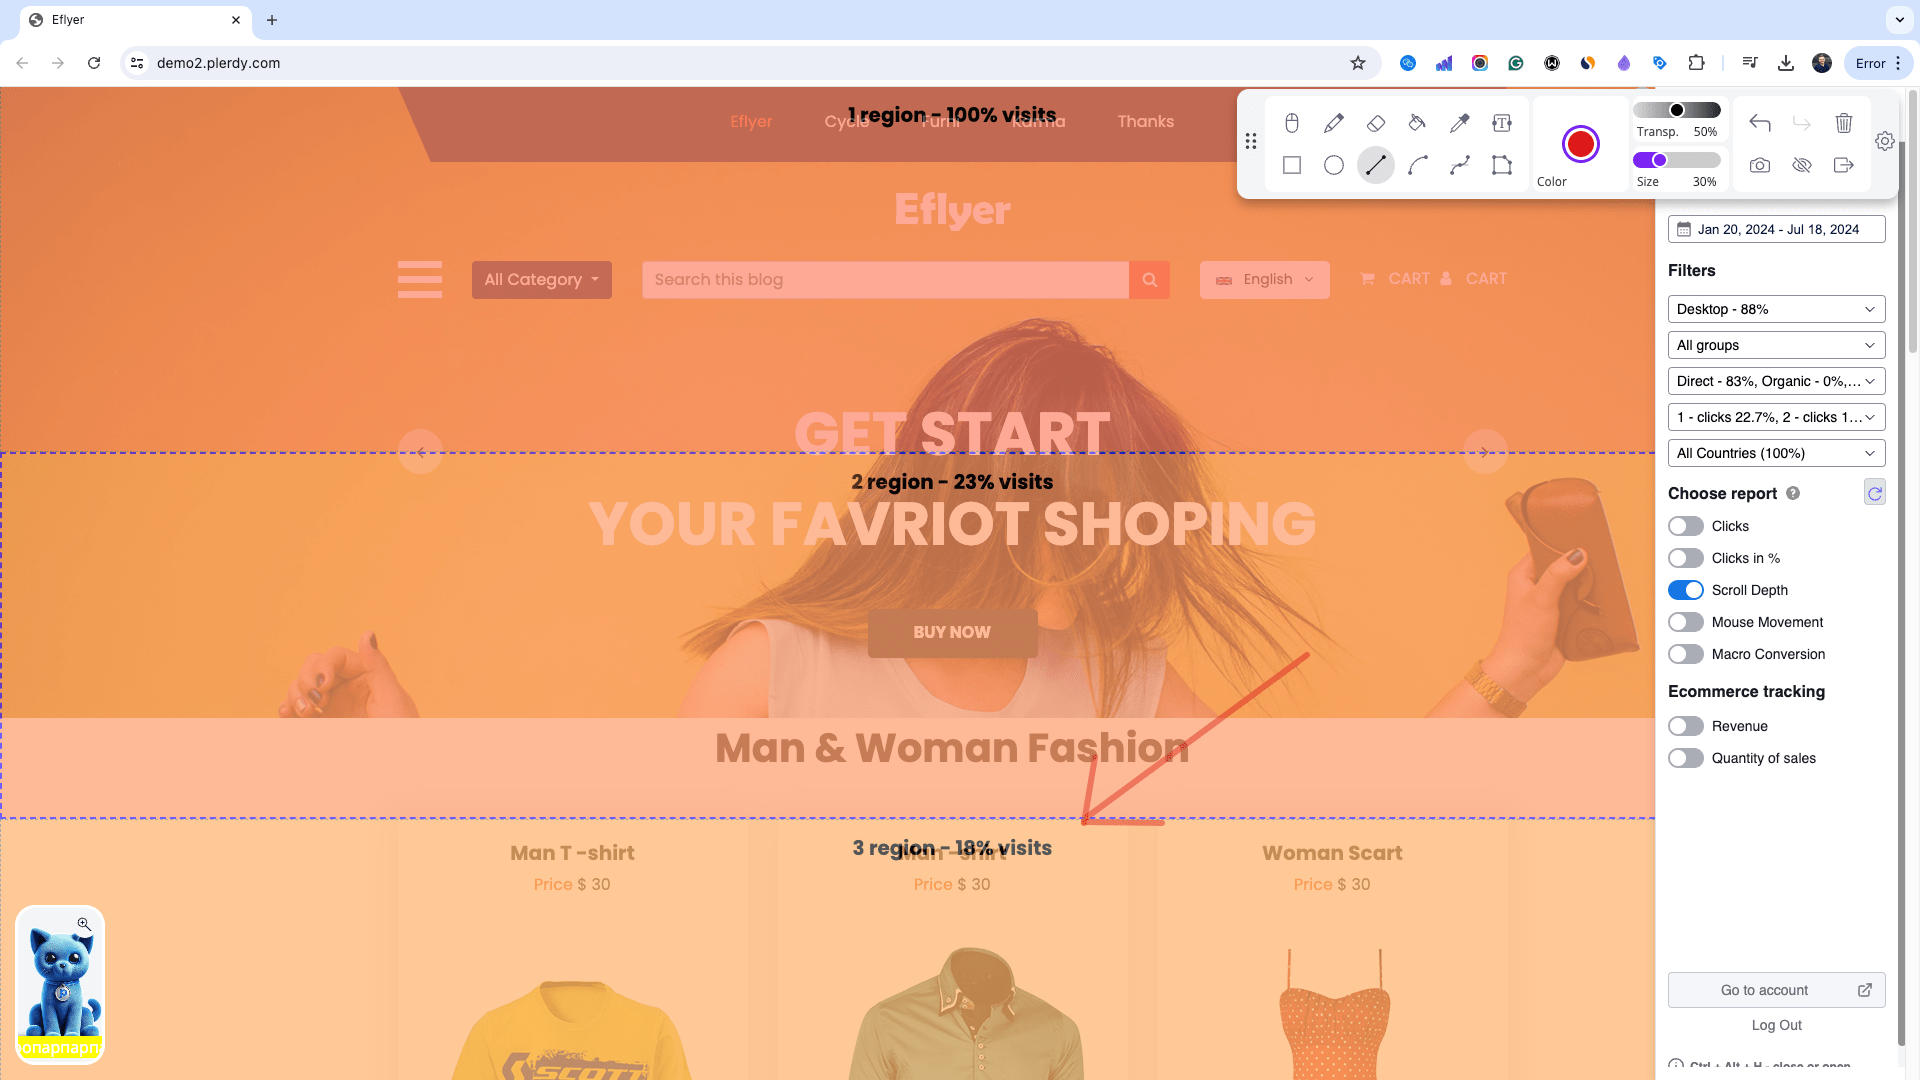The height and width of the screenshot is (1080, 1920).
Task: Select the Pen tool in toolbar
Action: [x=1333, y=121]
